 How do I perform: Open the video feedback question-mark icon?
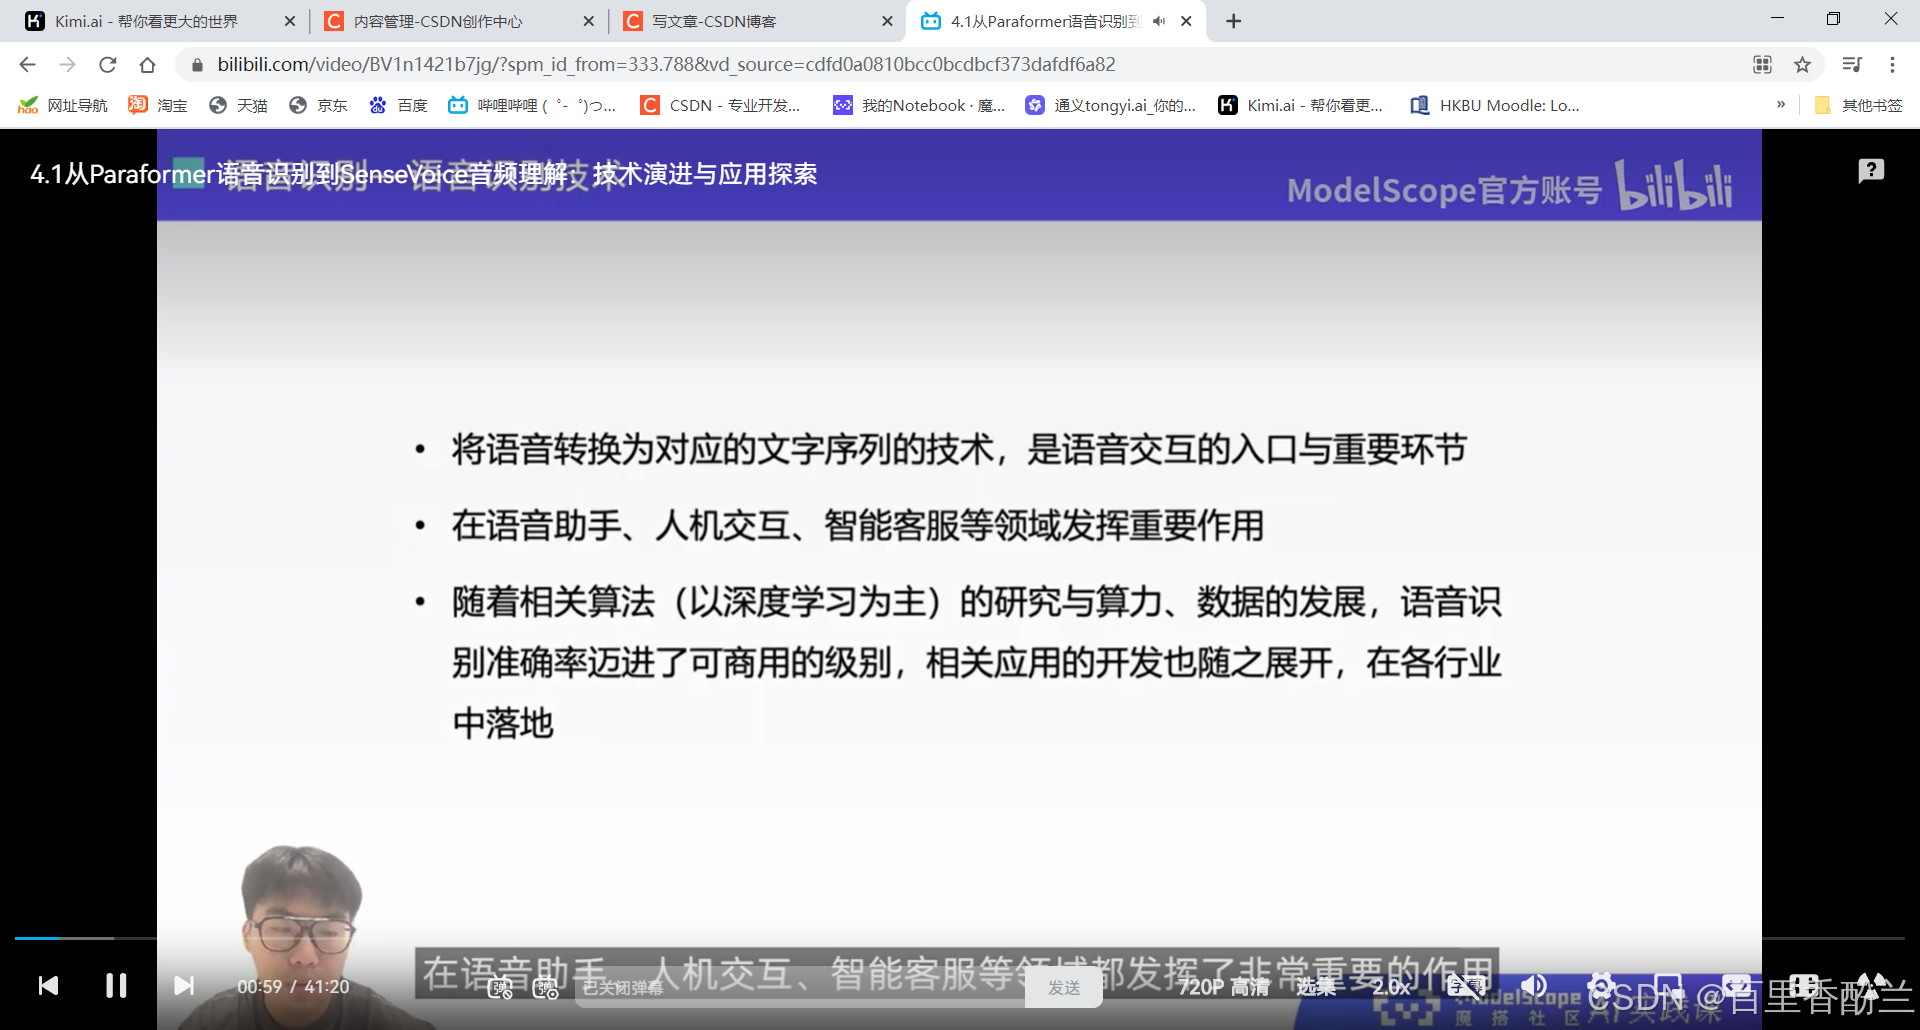pyautogui.click(x=1871, y=171)
